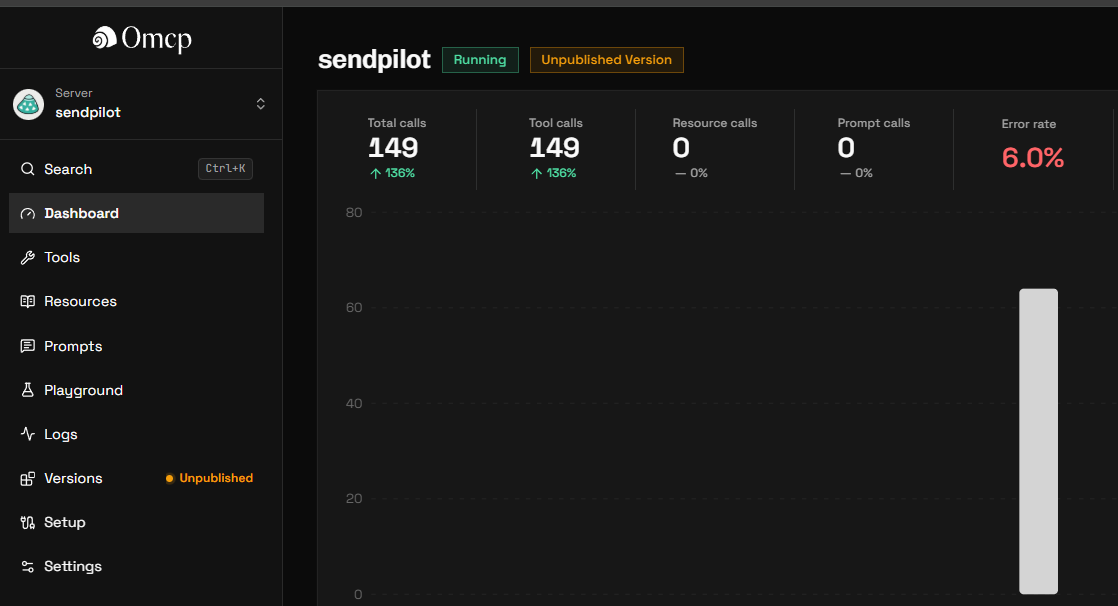Click the 20 y-axis label
This screenshot has height=606, width=1118.
(x=354, y=498)
